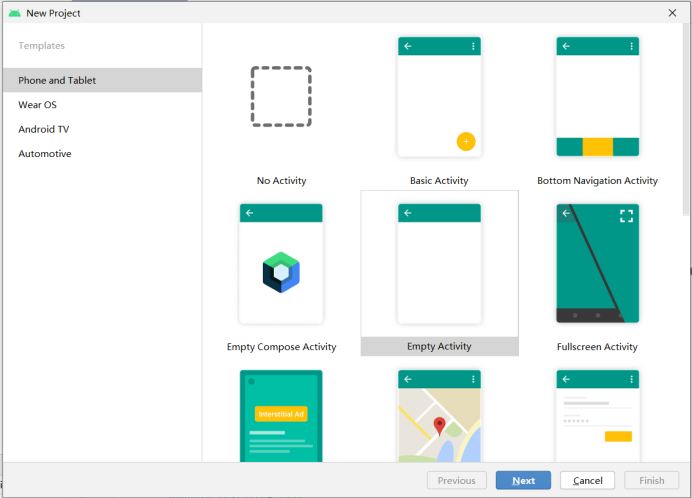
Task: Click the Previous button
Action: tap(457, 480)
